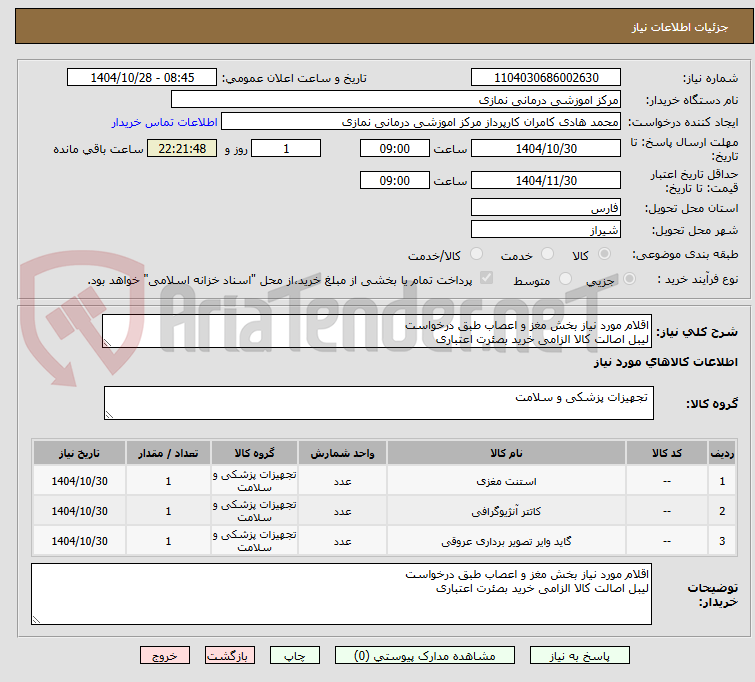
Task: Click the resize handle of گروه کالا box
Action: (109, 415)
